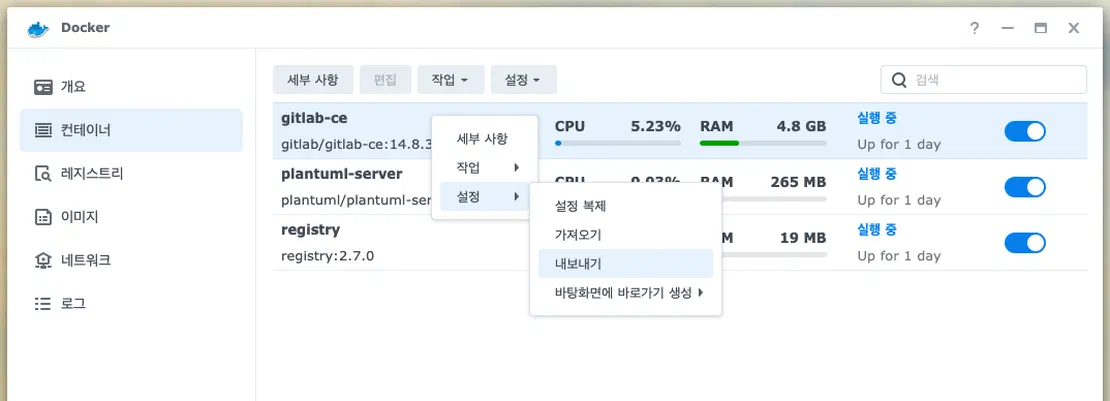Click Up for 1 day under gitlab-ce
The height and width of the screenshot is (401, 1110).
899,145
